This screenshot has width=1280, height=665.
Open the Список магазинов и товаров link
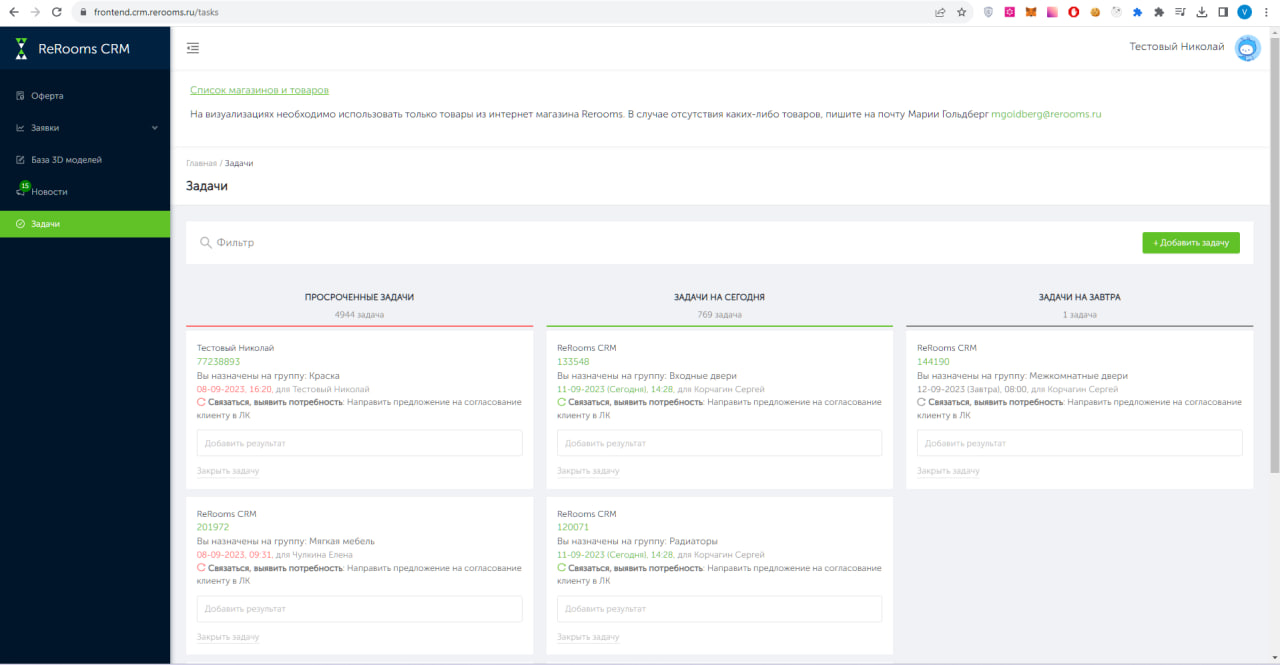259,90
